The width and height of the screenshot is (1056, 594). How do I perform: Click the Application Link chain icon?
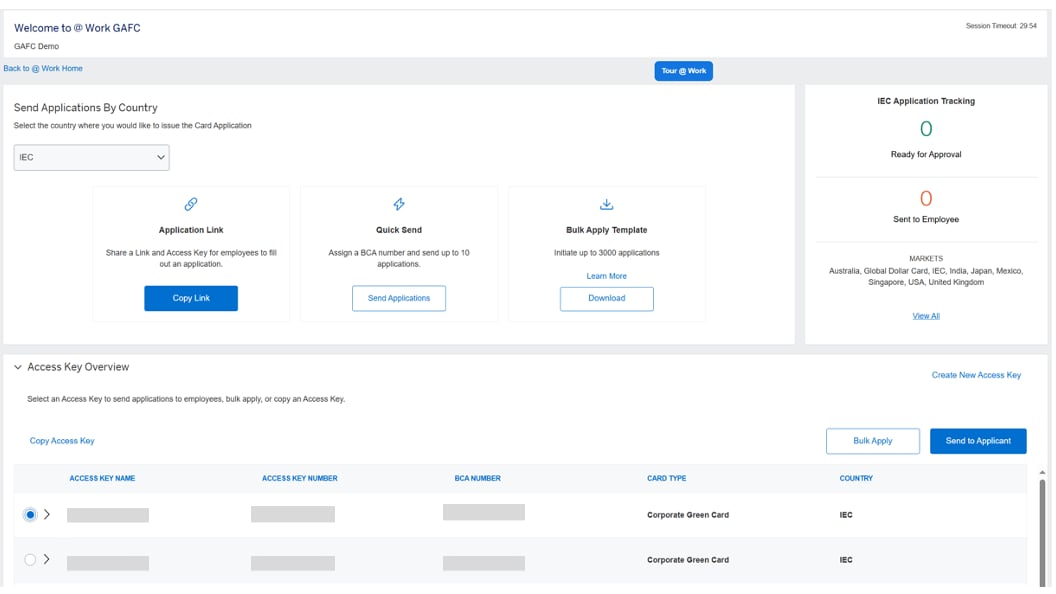pos(191,203)
